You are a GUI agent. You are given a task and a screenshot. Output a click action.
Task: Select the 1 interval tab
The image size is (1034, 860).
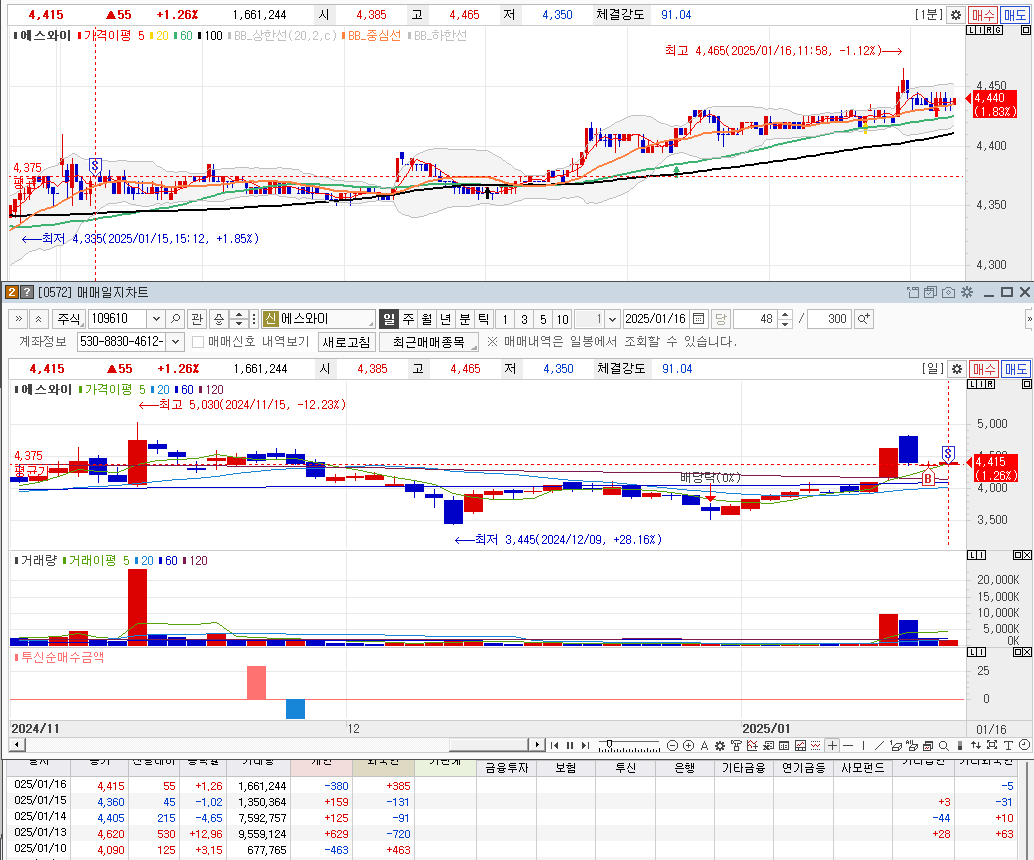(505, 319)
